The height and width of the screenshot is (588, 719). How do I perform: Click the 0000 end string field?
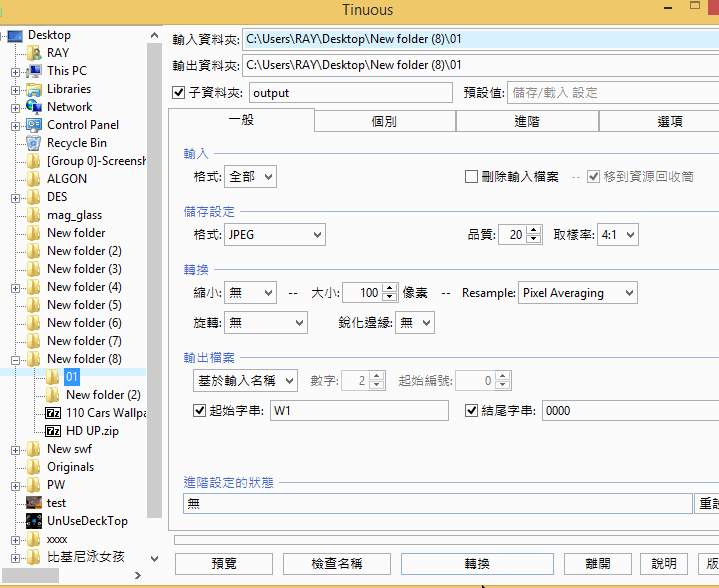631,410
